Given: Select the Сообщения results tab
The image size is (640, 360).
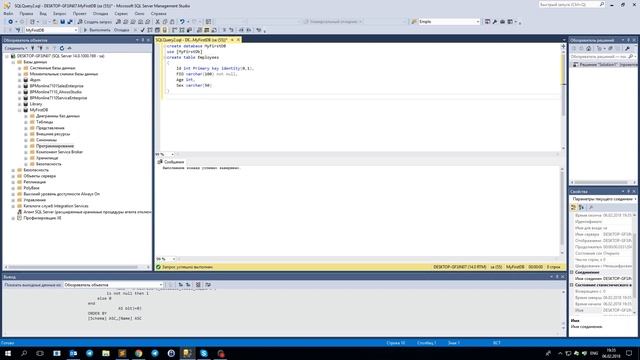Looking at the screenshot, I should point(171,162).
